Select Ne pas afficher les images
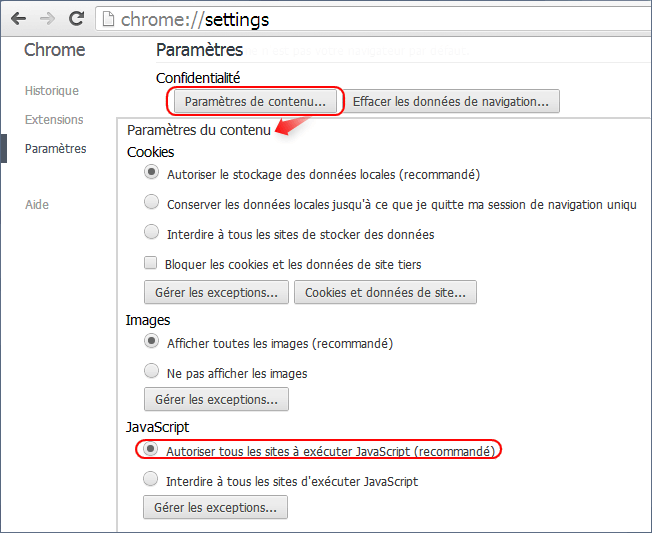Viewport: 652px width, 533px height. pos(151,371)
